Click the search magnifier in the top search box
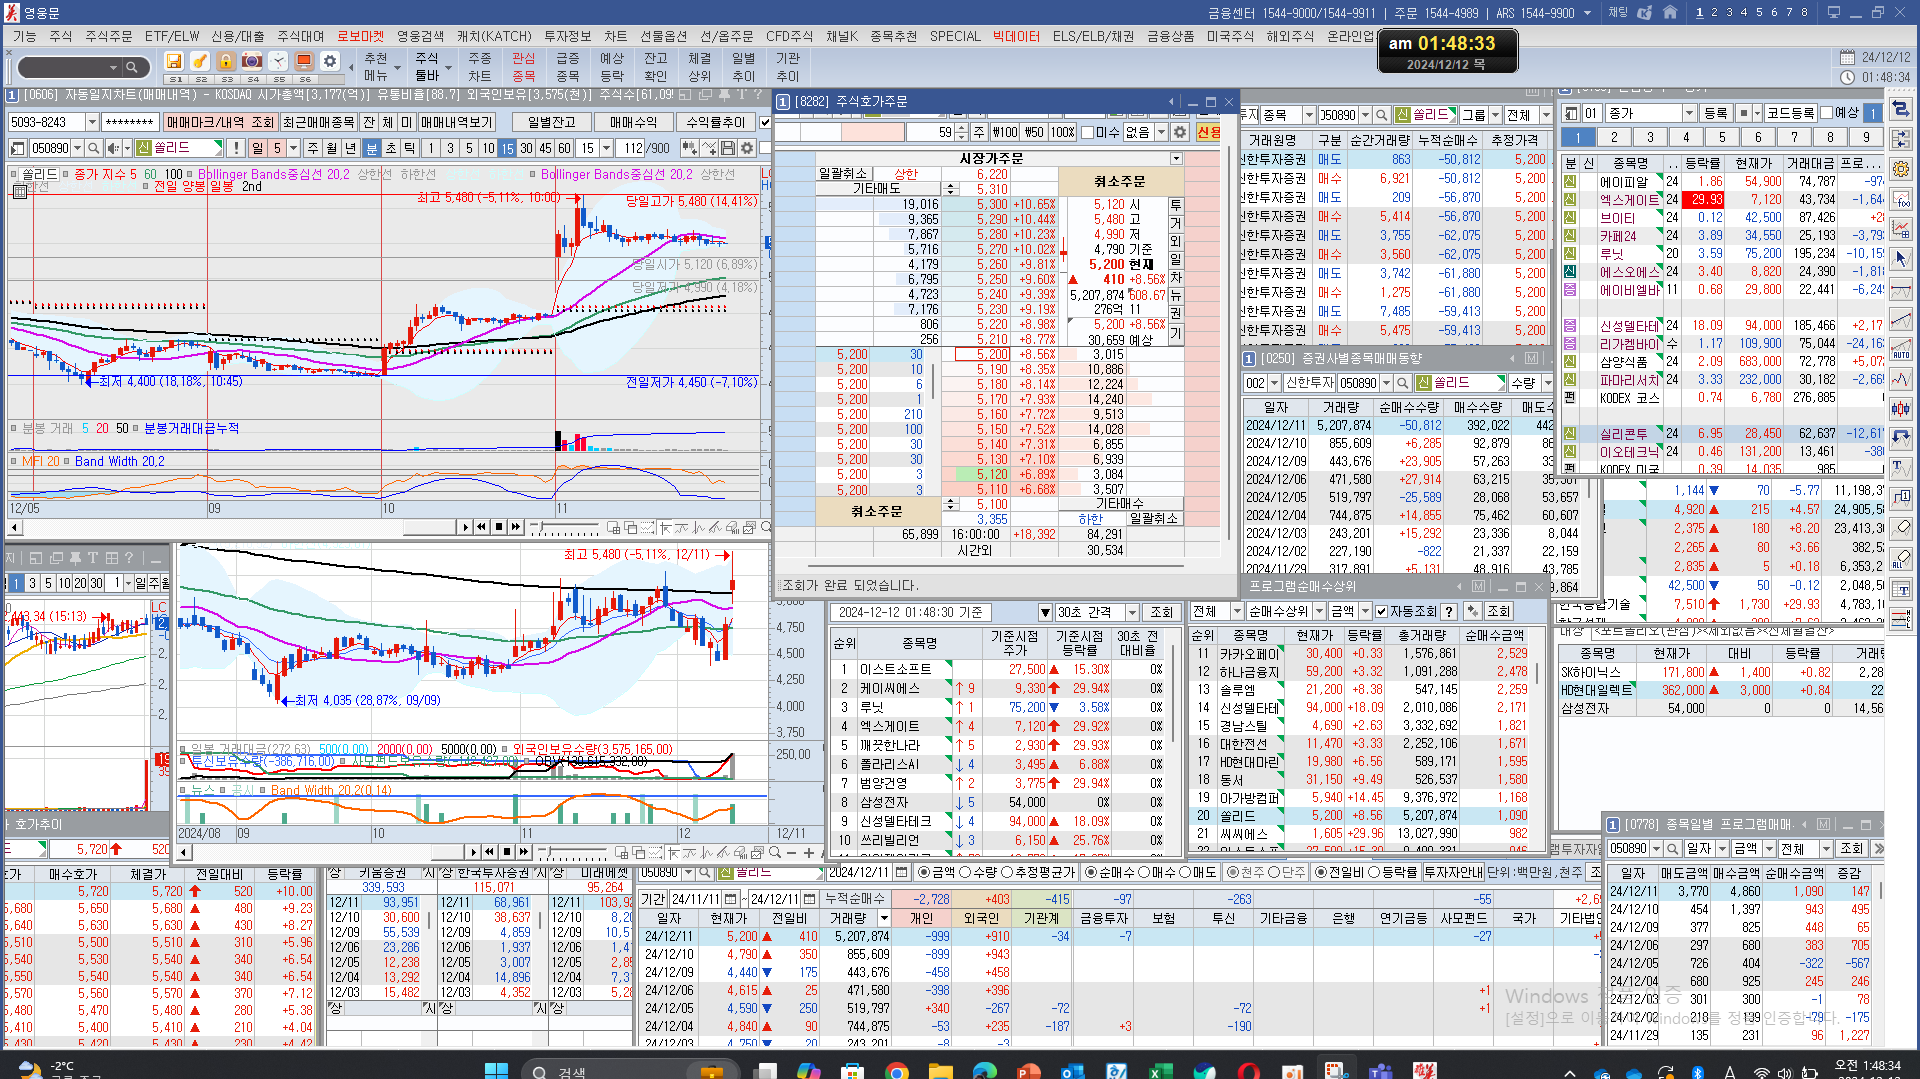Viewport: 1920px width, 1079px height. click(x=131, y=68)
